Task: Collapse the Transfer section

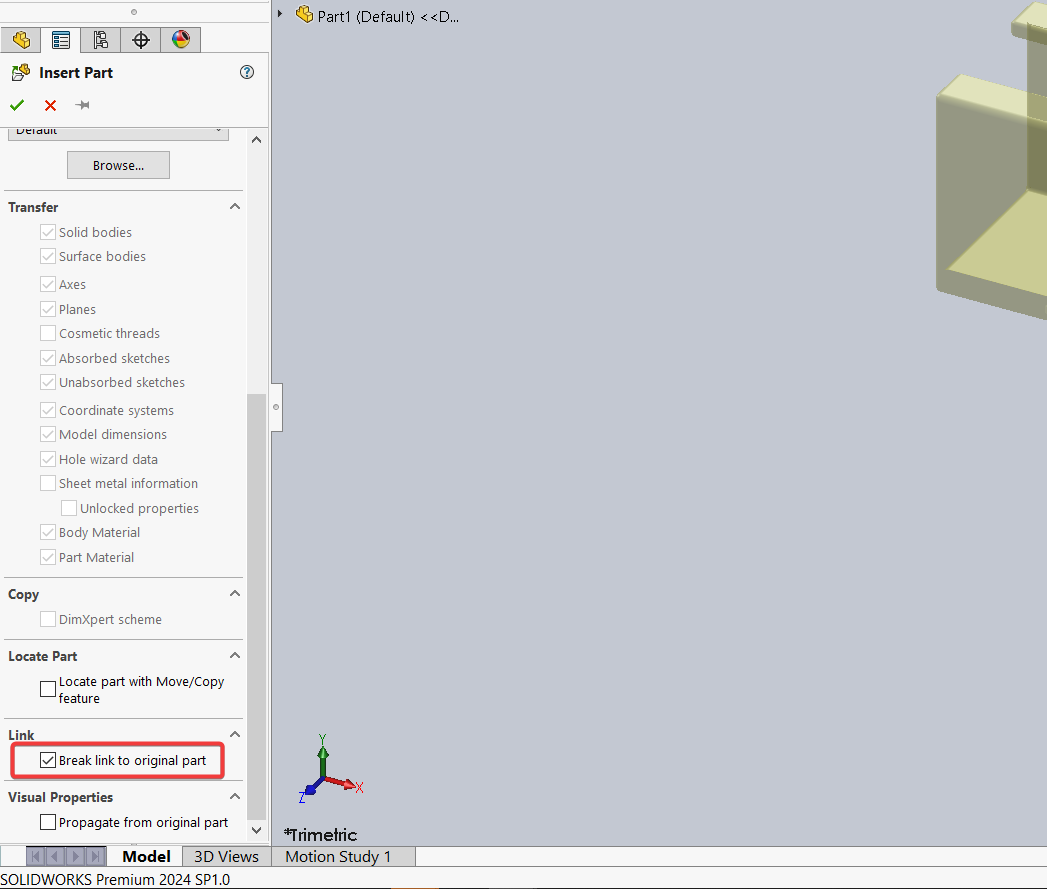Action: point(235,207)
